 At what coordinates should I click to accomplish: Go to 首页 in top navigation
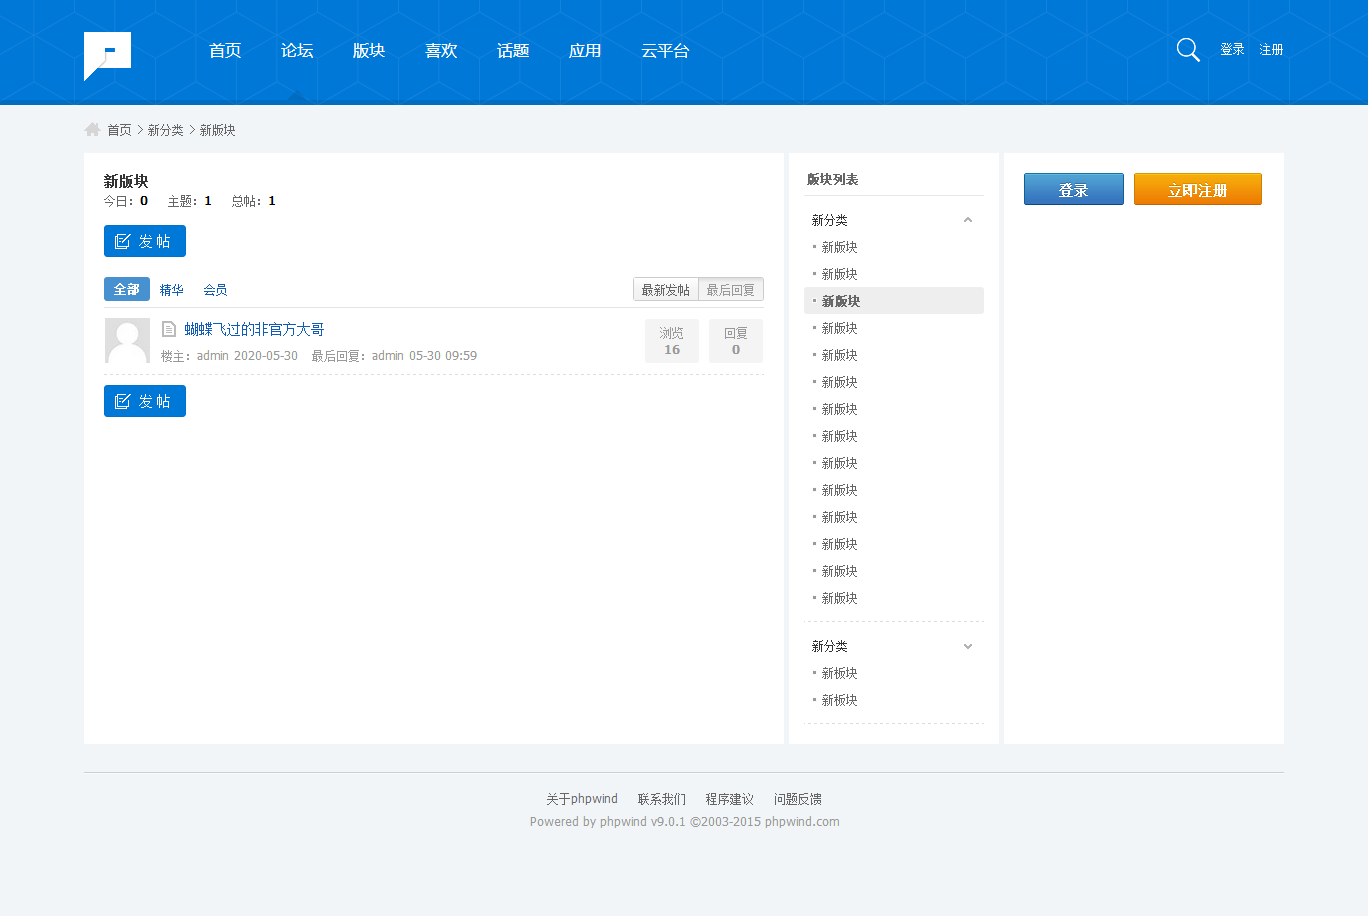point(225,51)
